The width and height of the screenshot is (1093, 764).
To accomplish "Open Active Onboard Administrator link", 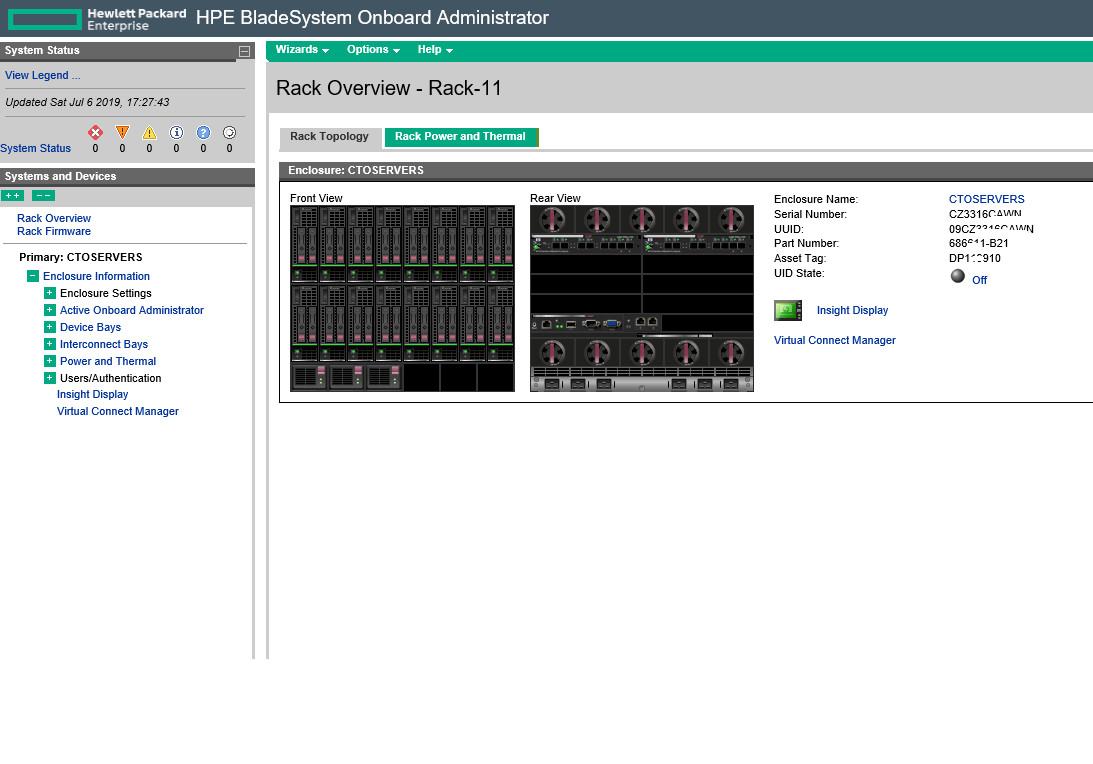I will tap(132, 310).
